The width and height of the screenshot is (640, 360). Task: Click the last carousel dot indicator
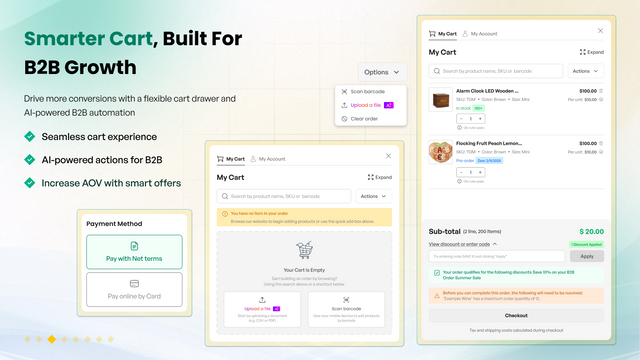(x=111, y=339)
